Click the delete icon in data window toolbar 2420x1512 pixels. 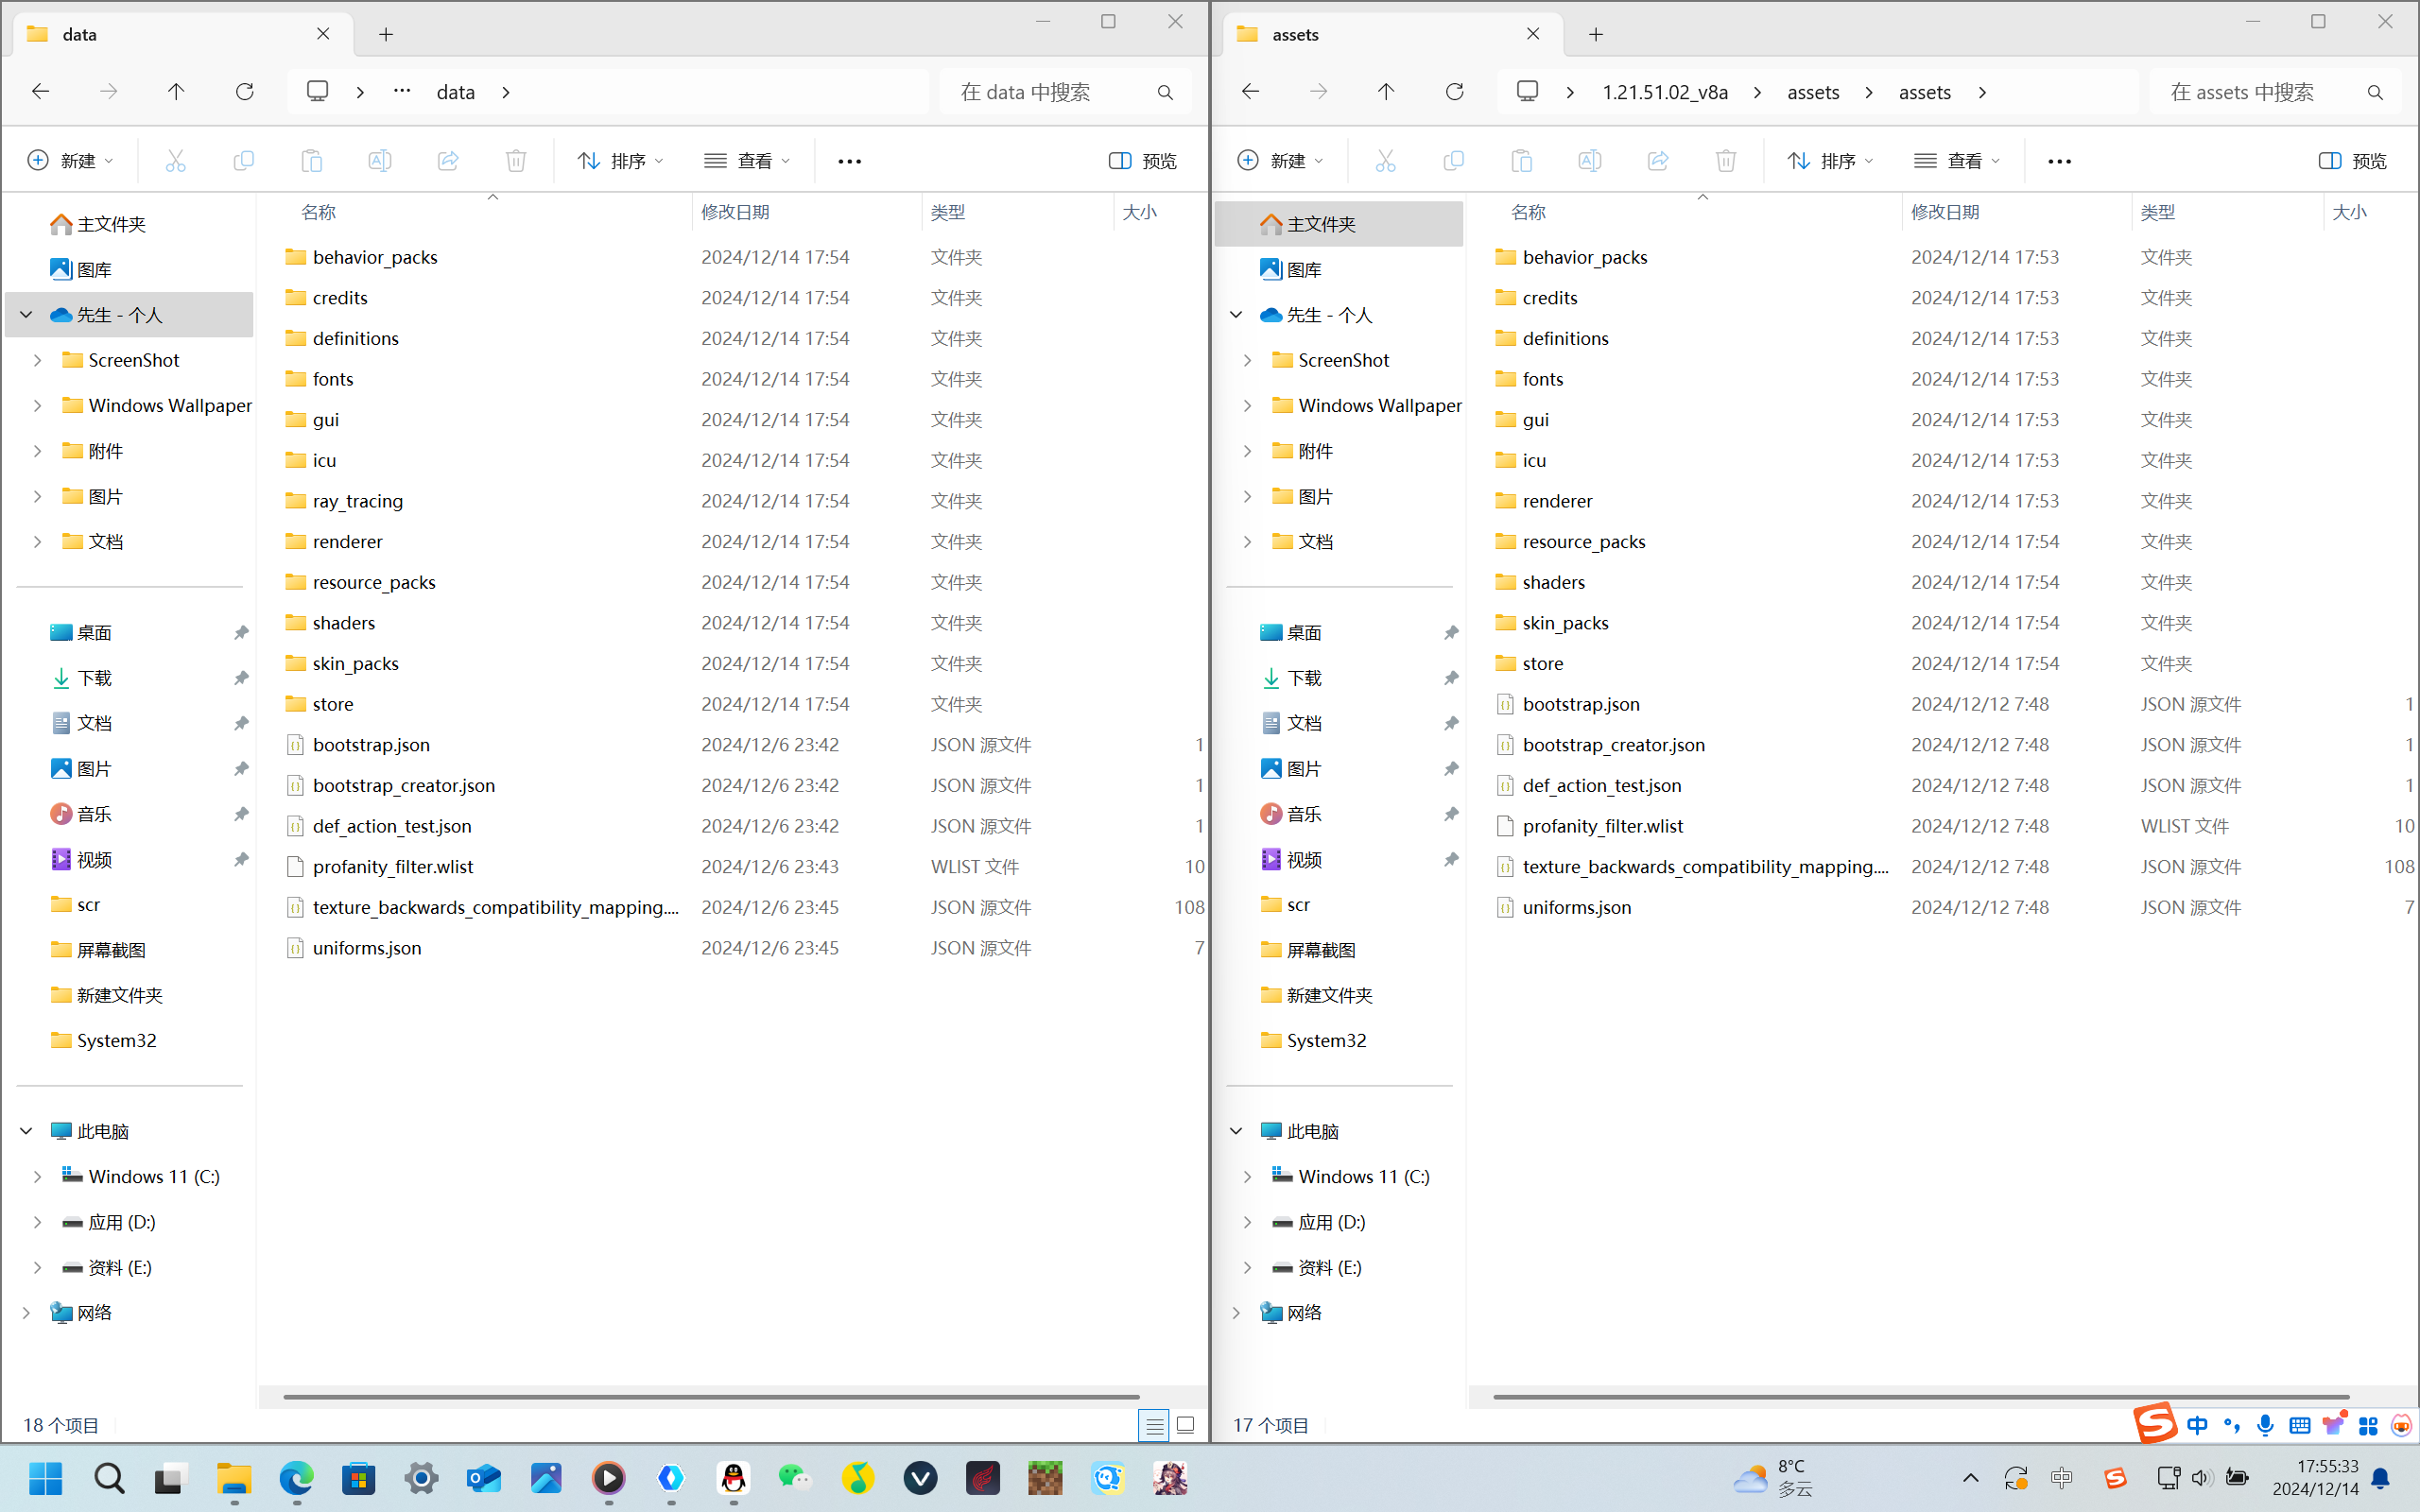[x=516, y=160]
